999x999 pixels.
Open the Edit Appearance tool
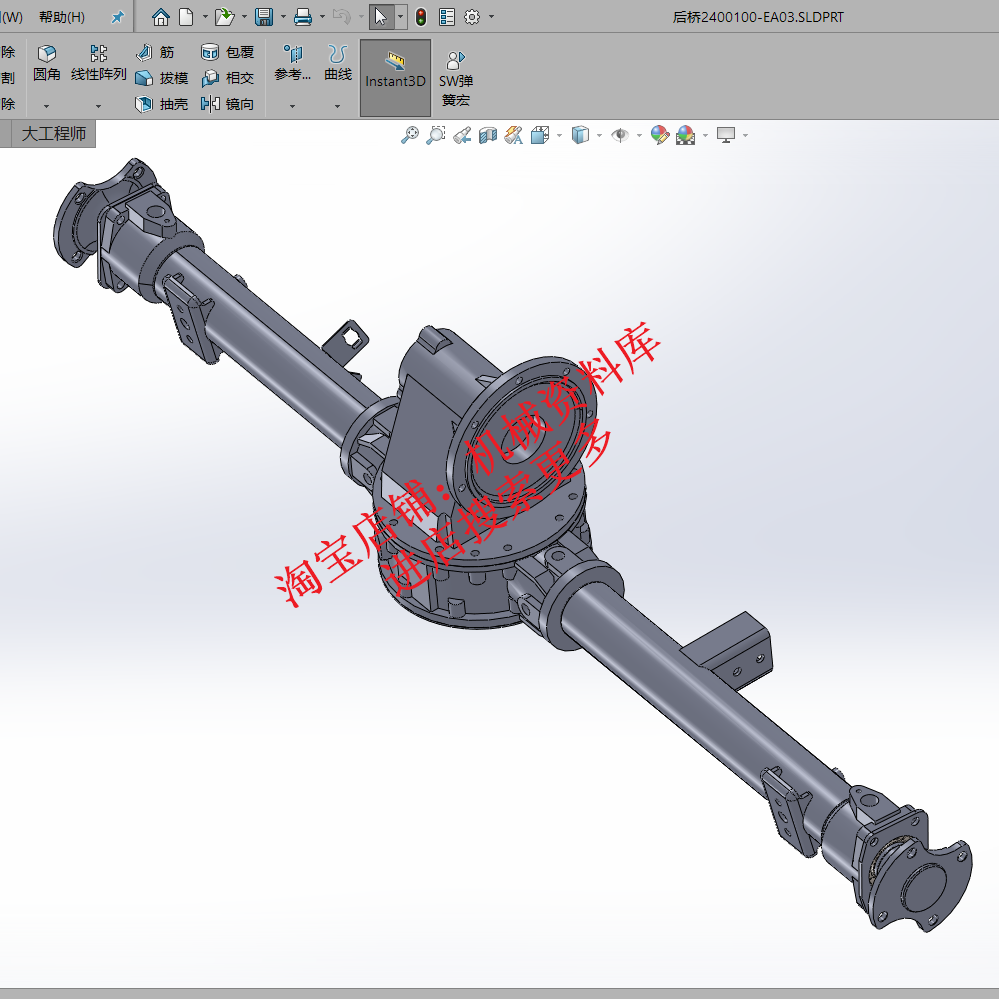coord(658,134)
